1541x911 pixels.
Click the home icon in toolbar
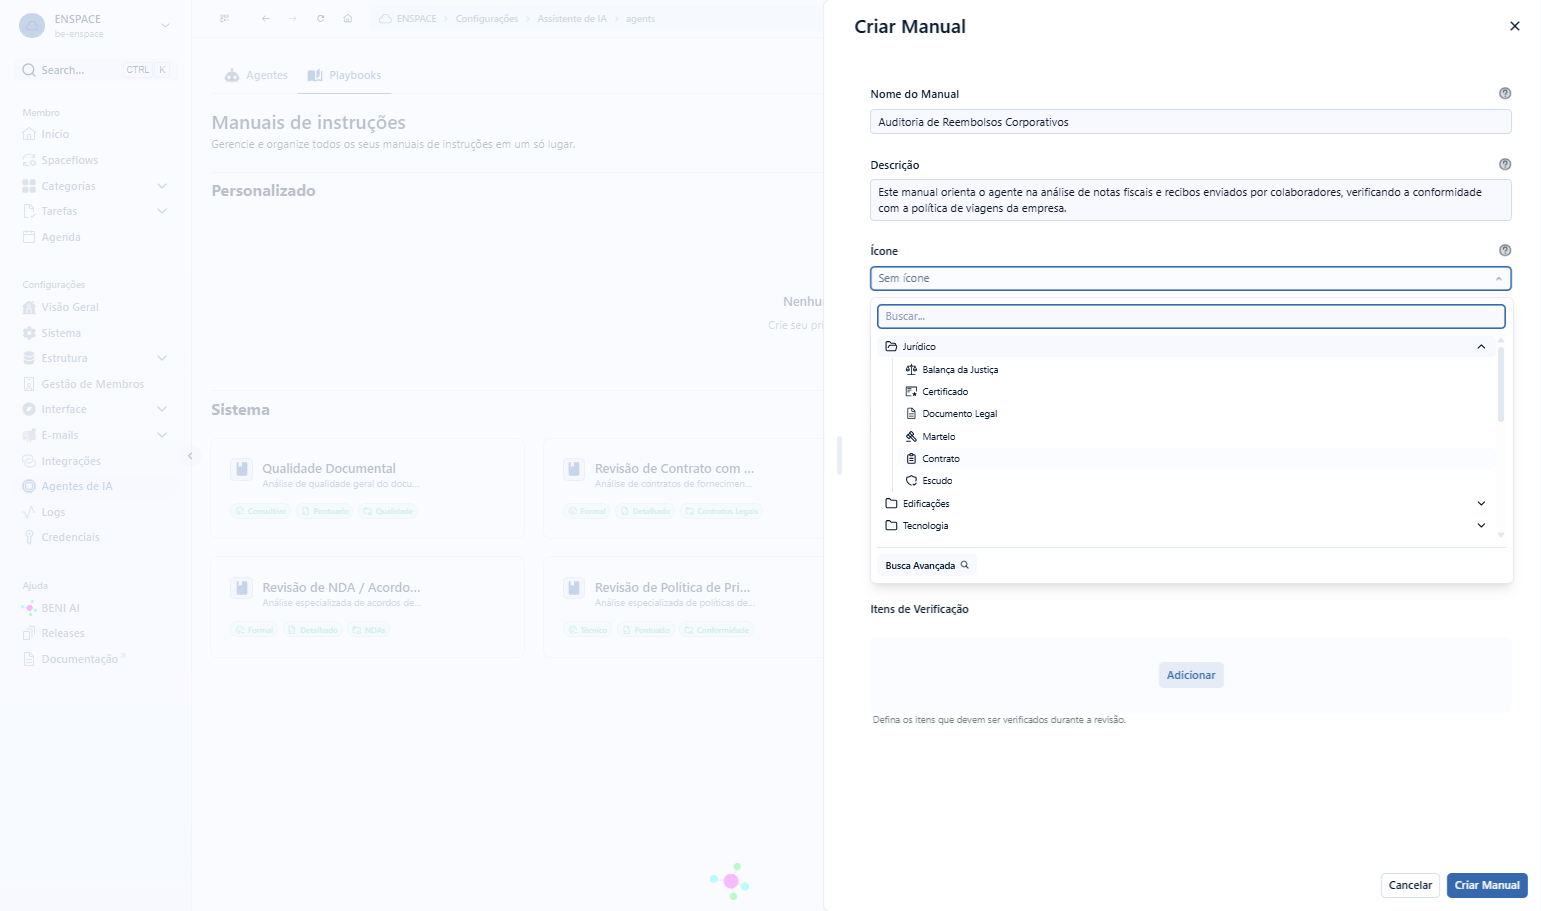coord(347,18)
